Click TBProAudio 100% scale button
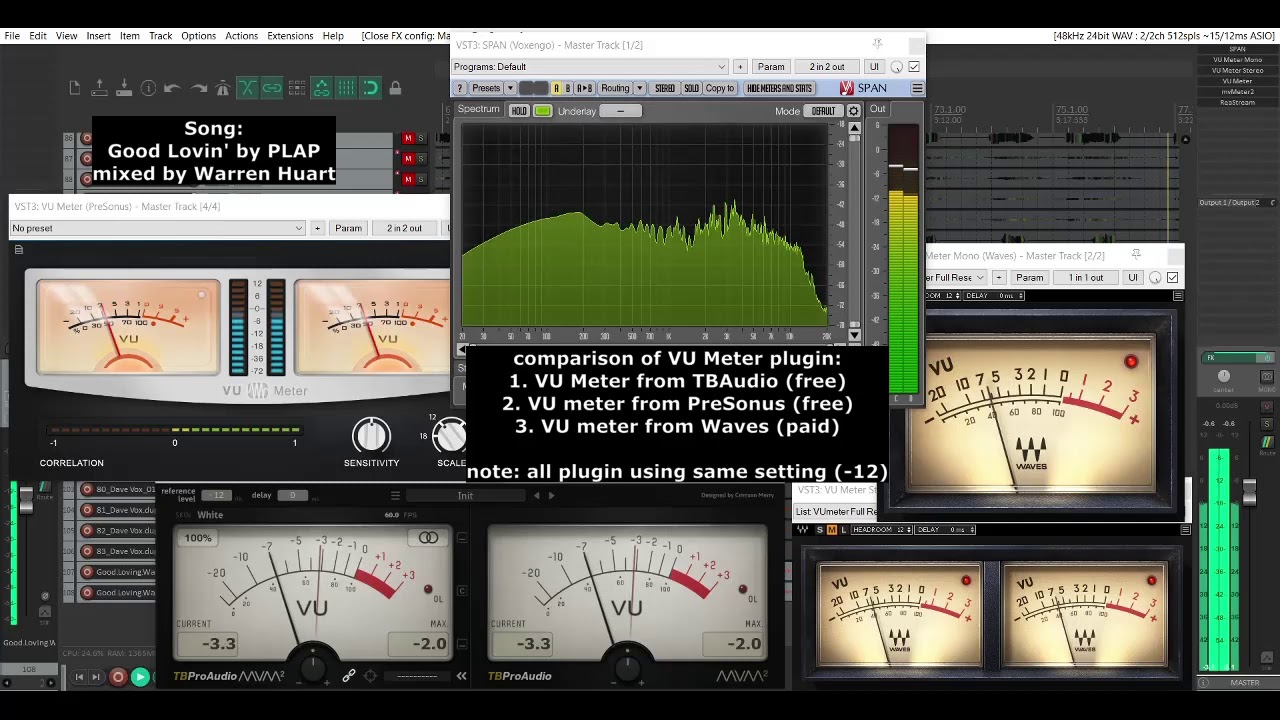Image resolution: width=1280 pixels, height=720 pixels. click(198, 538)
